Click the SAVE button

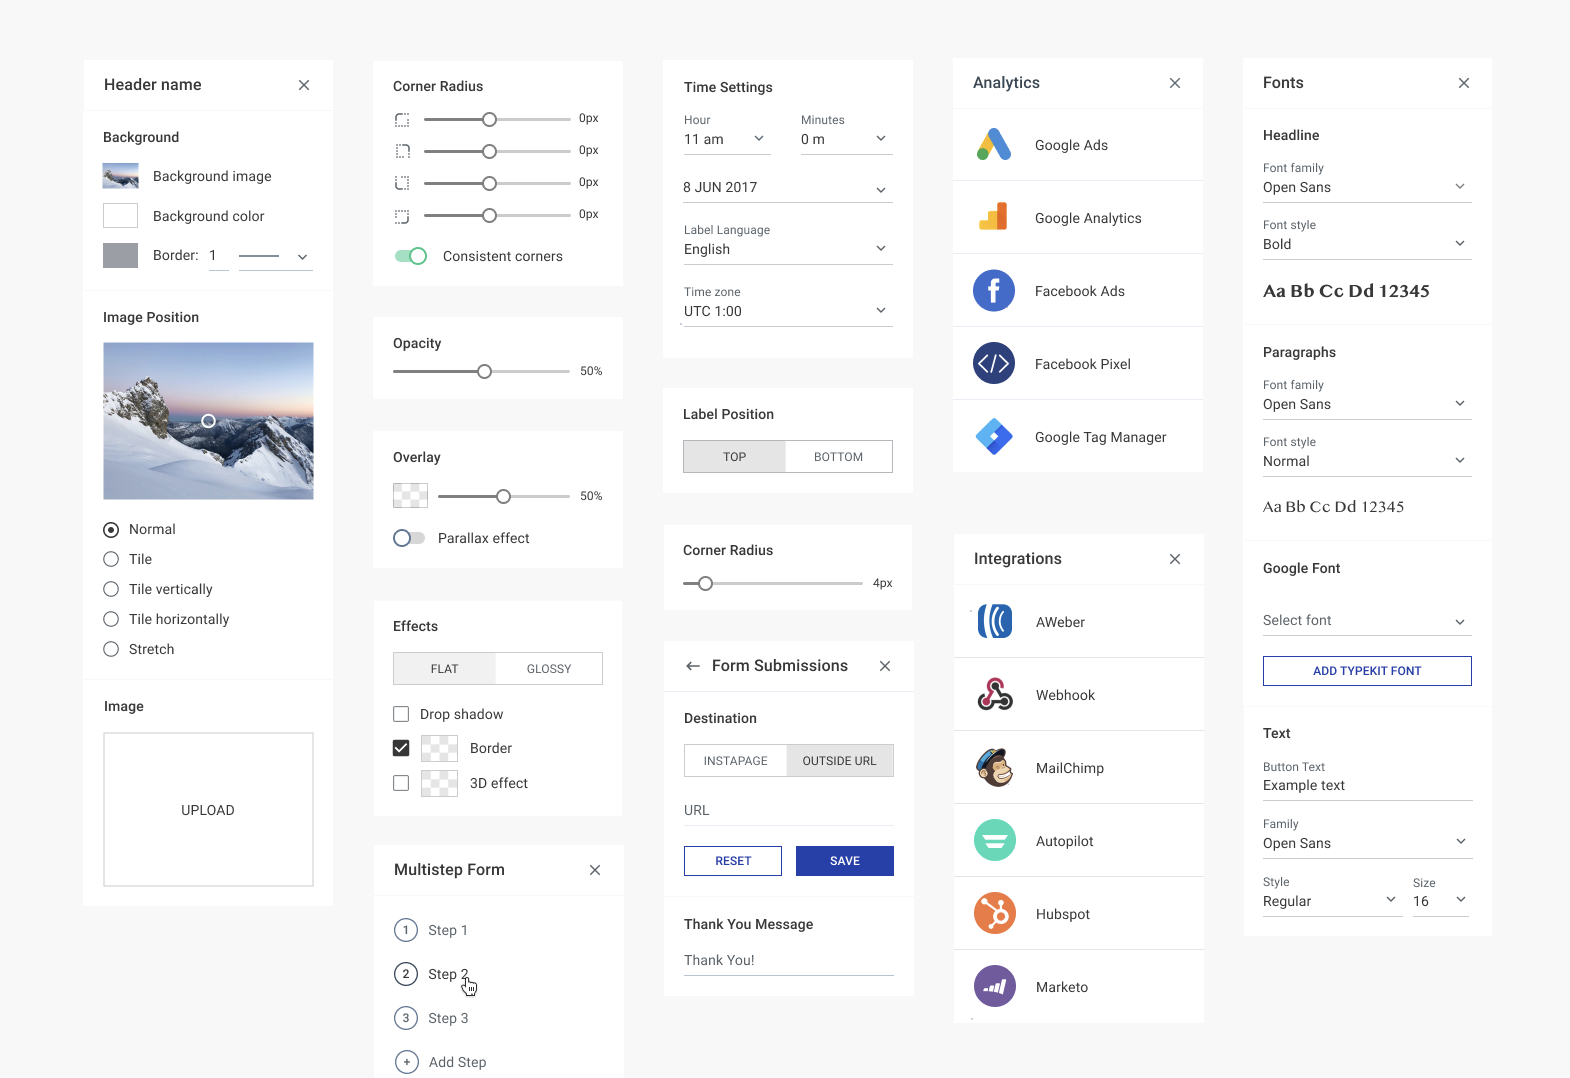844,861
